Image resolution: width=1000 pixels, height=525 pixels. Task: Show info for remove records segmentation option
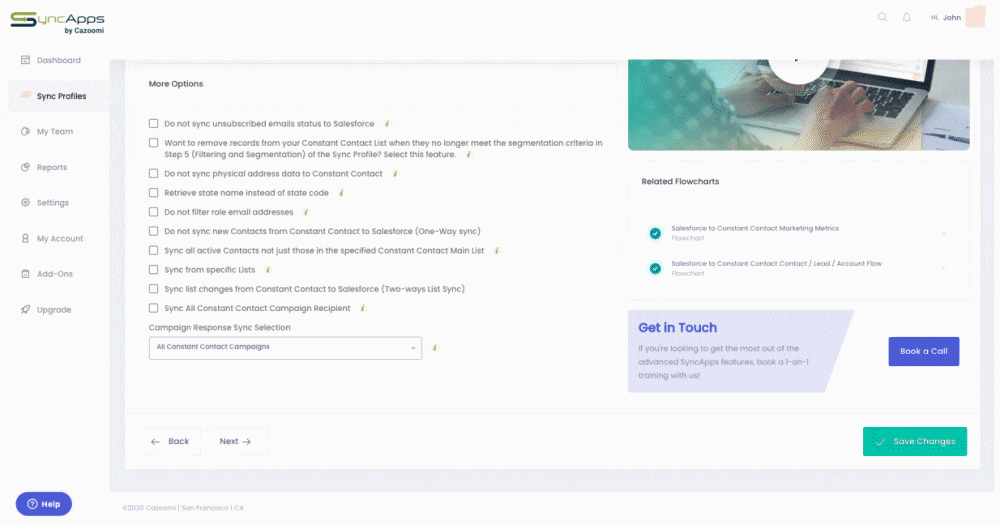point(469,154)
